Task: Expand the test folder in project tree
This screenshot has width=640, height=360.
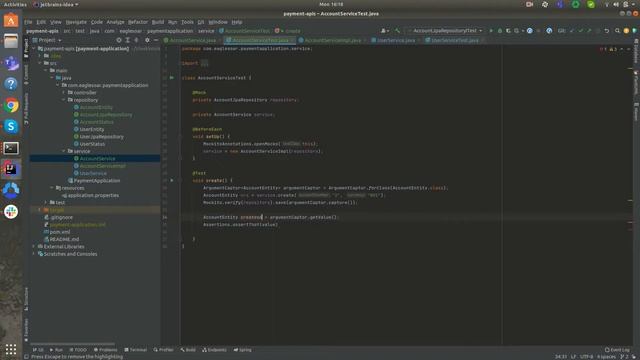Action: pos(46,202)
